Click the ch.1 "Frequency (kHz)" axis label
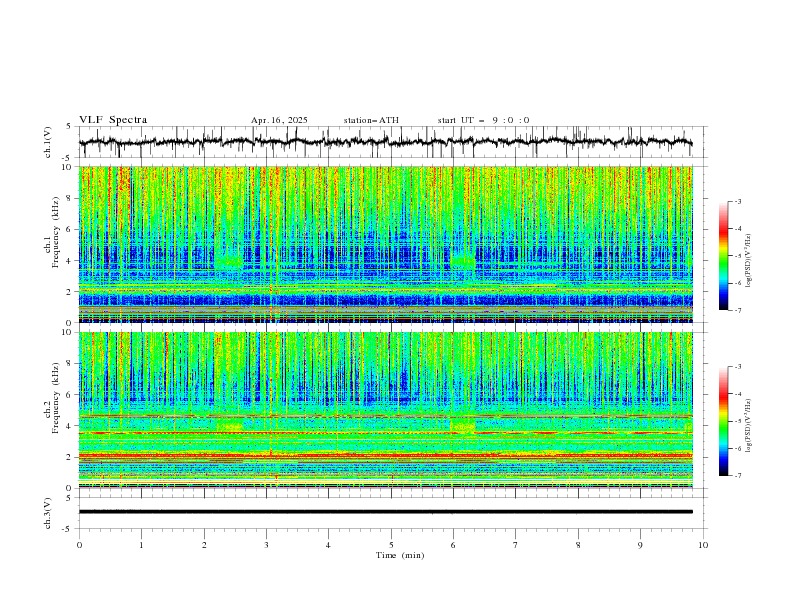The height and width of the screenshot is (612, 792). coord(55,232)
